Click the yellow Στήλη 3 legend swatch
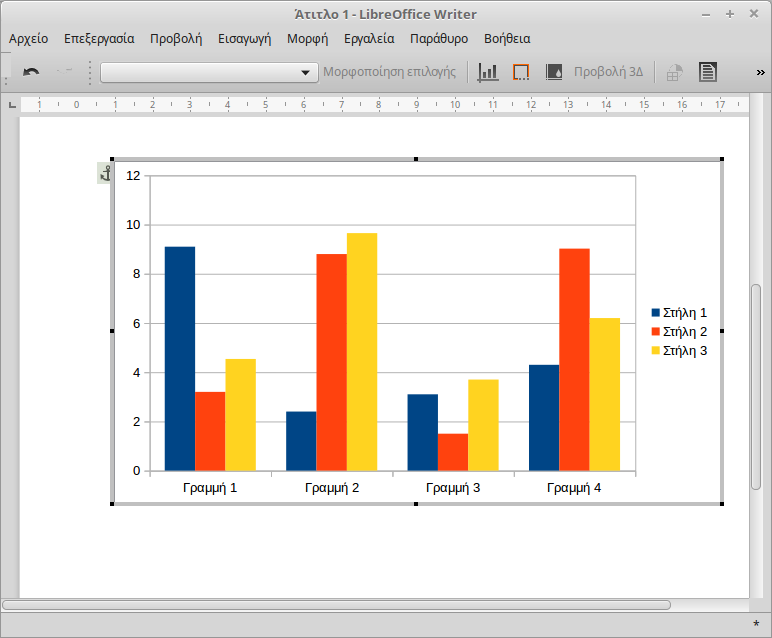The height and width of the screenshot is (638, 772). (656, 350)
